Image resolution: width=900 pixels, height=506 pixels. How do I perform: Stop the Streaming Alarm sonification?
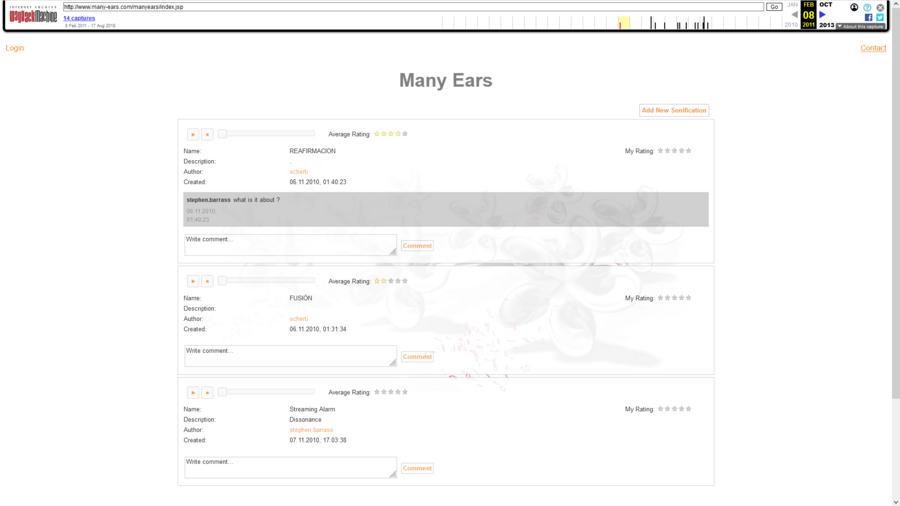tap(207, 392)
